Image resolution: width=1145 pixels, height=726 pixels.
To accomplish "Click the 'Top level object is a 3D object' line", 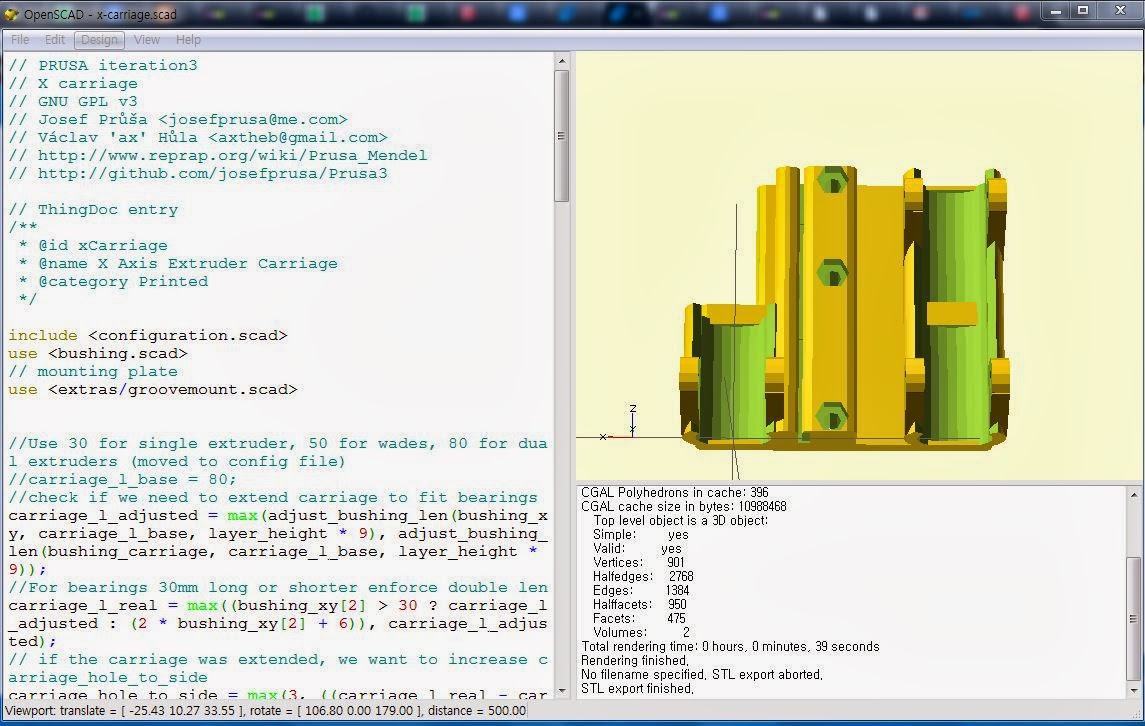I will [x=681, y=520].
